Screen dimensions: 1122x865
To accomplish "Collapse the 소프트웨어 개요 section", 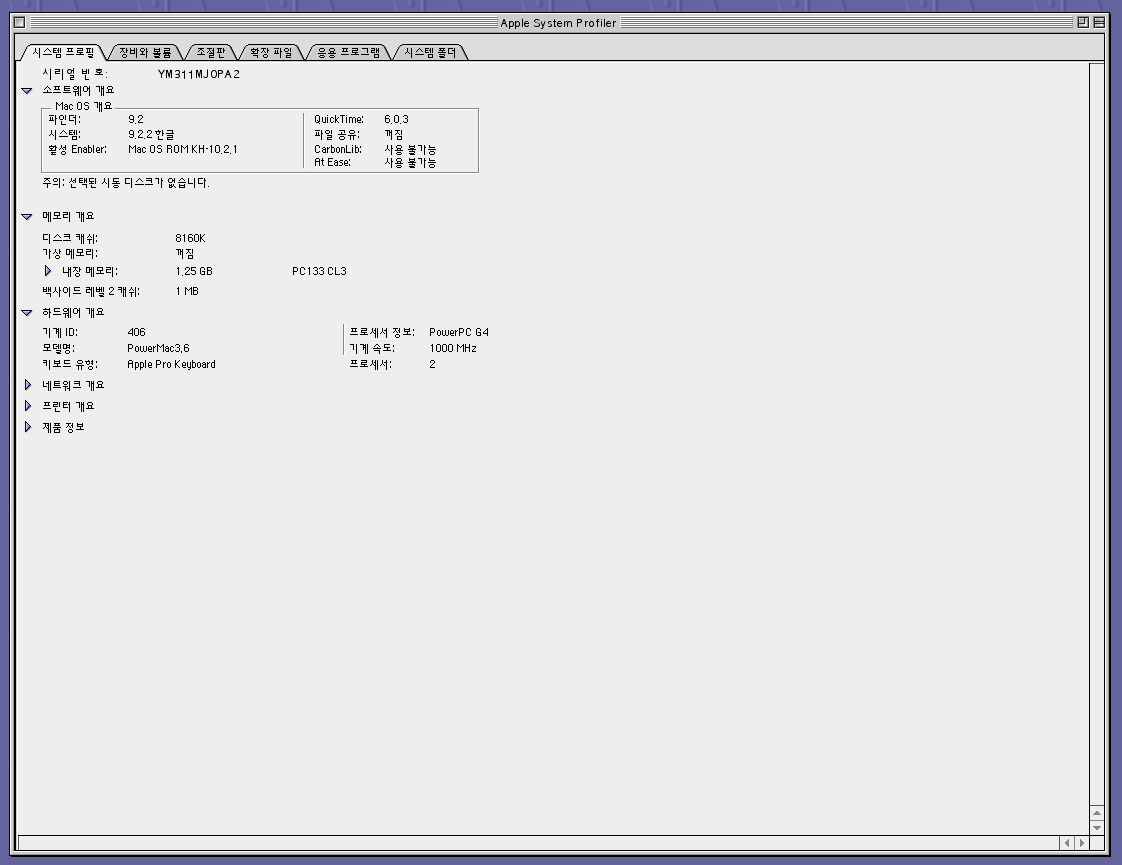I will [27, 91].
